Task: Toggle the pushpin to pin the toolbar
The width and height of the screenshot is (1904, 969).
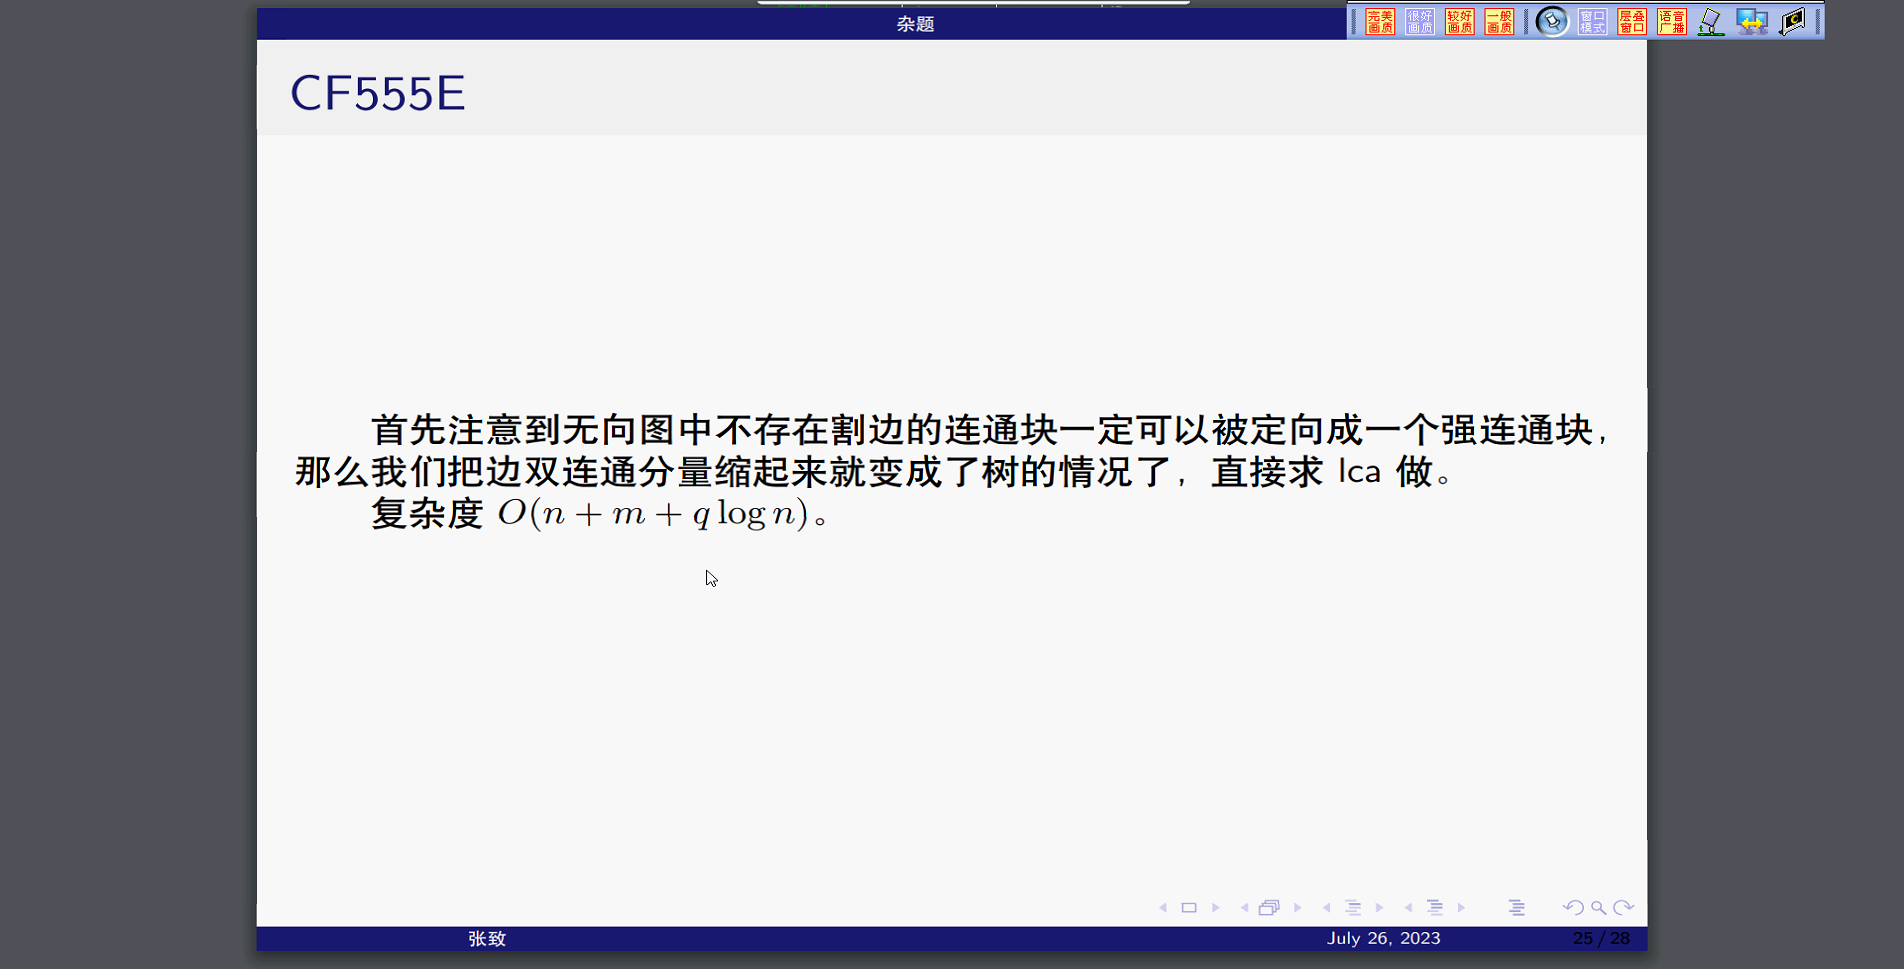Action: (1552, 21)
